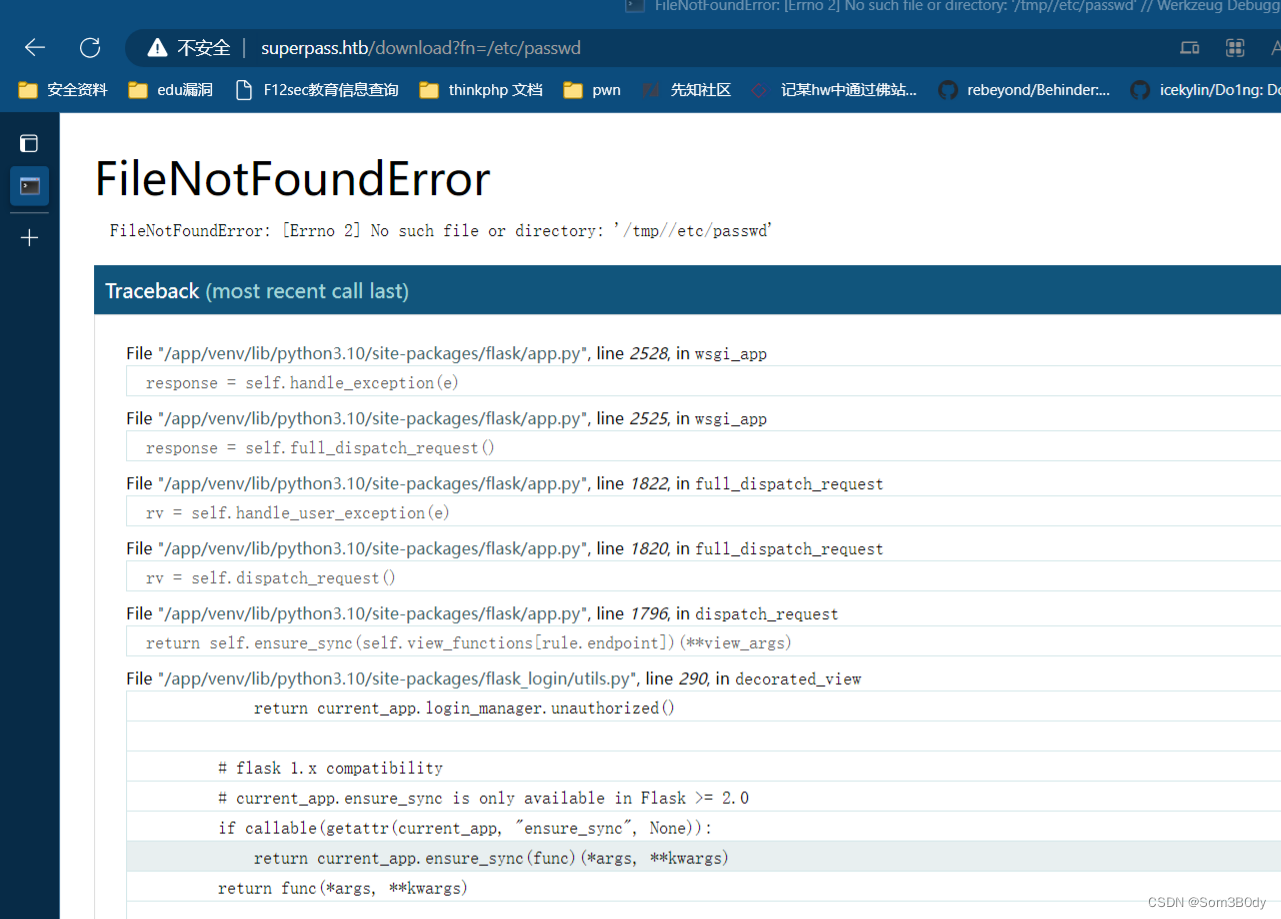
Task: Click the app.py line 2528 wsgi_app frame title
Action: 446,354
